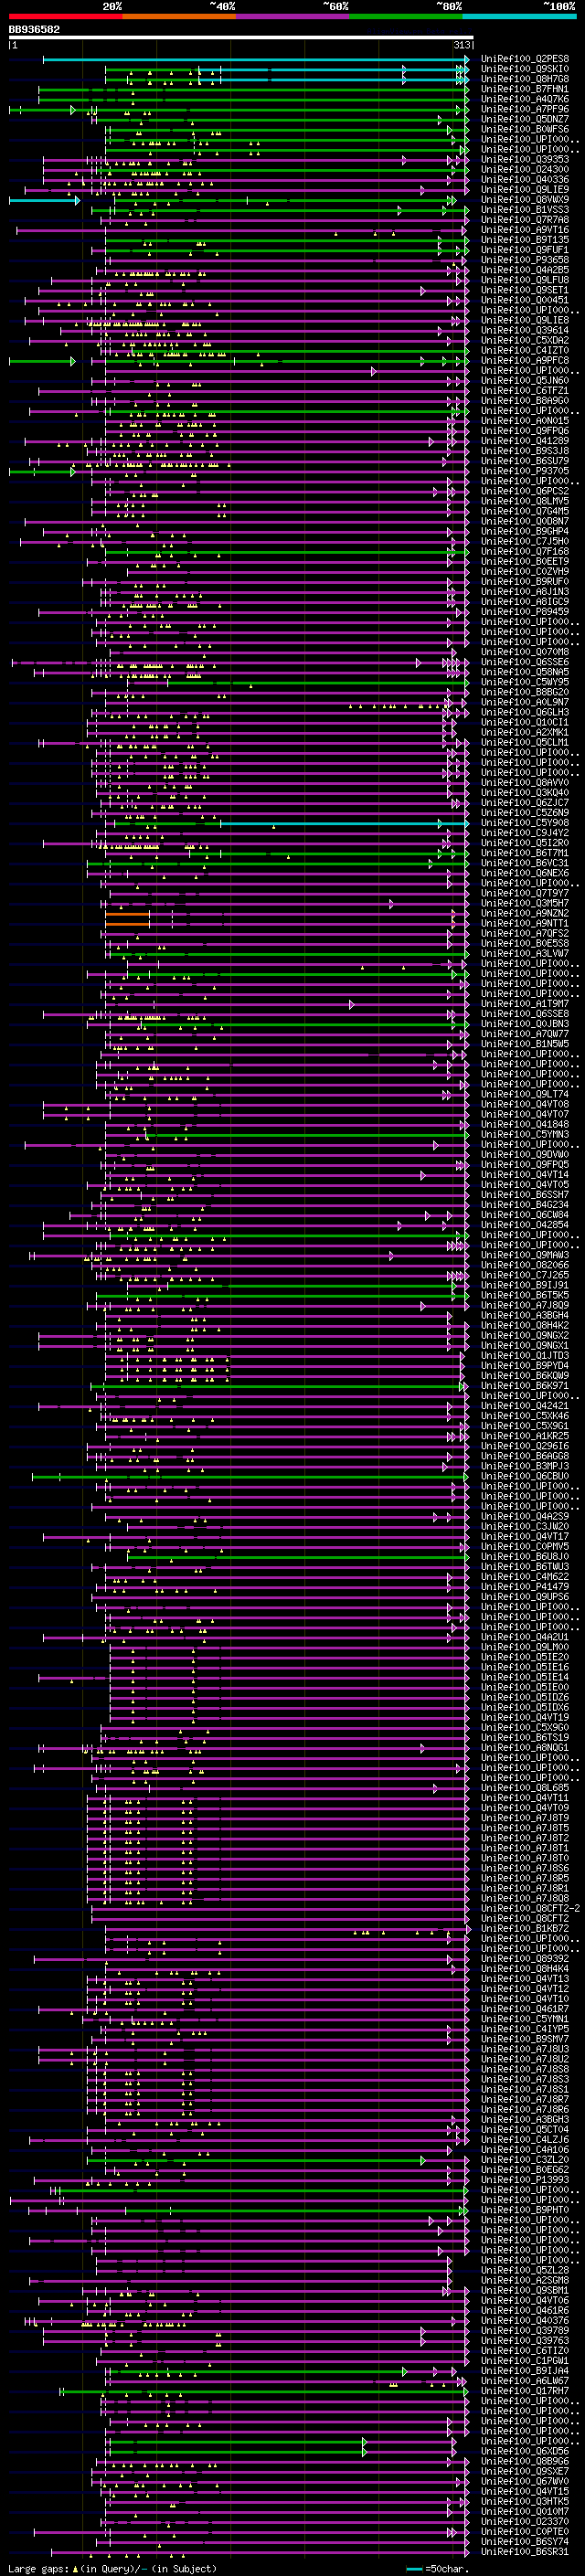
Task: Select hit label UniRef100_Q9LFU8
Action: pos(525,280)
